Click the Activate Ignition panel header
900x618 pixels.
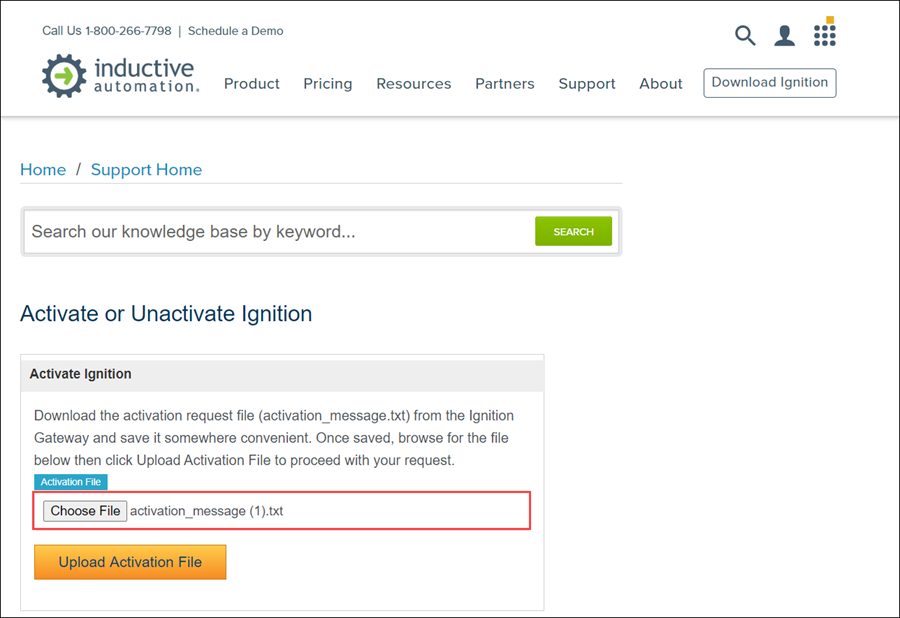pos(282,374)
